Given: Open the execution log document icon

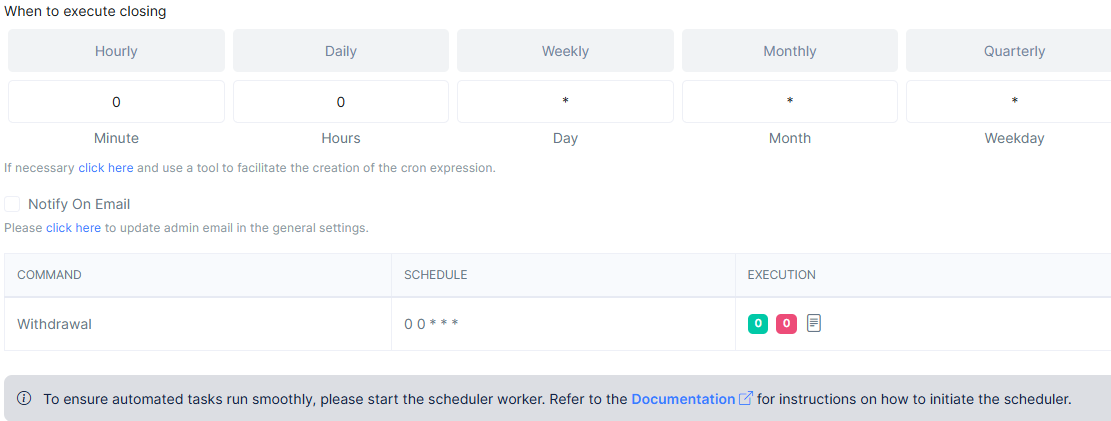Looking at the screenshot, I should click(814, 324).
